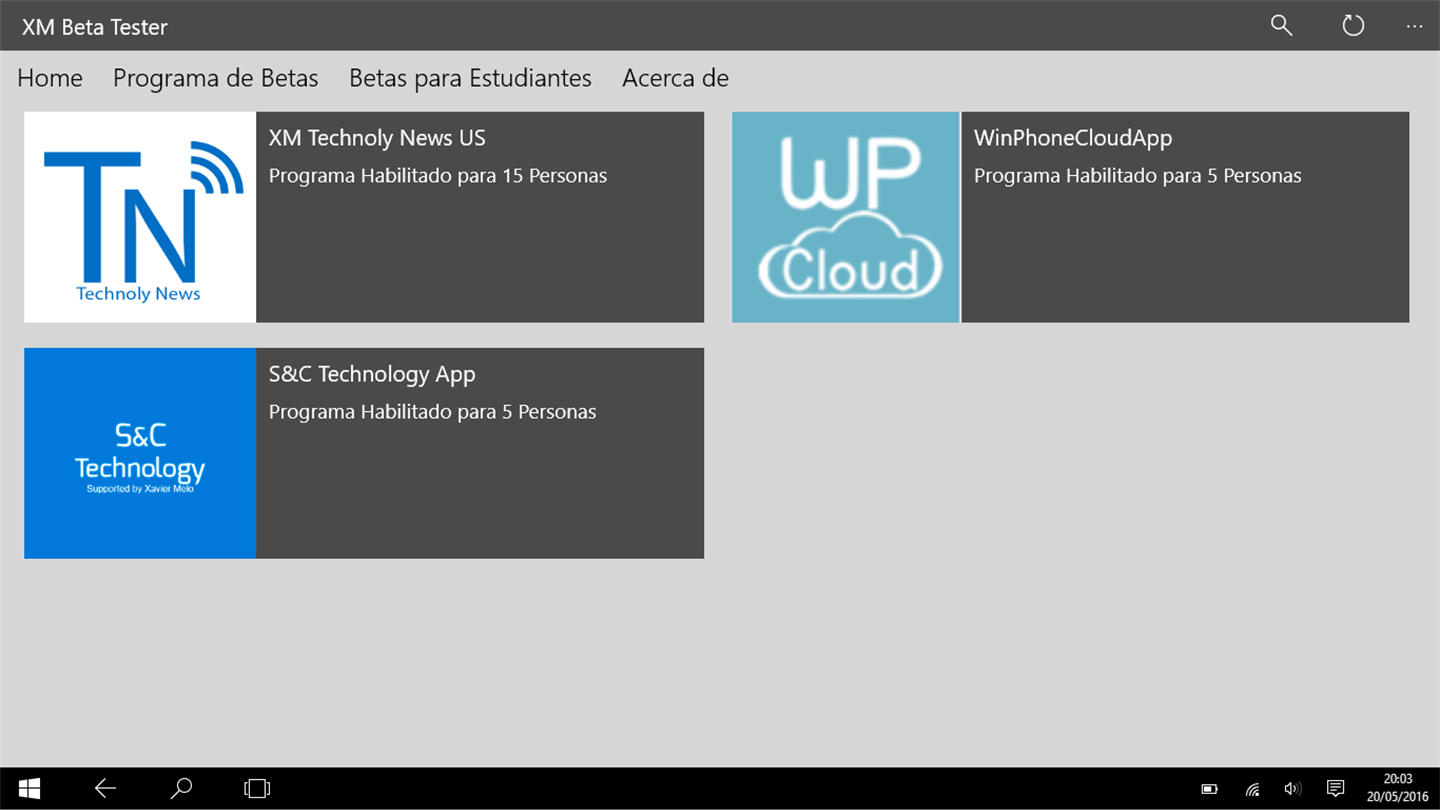Viewport: 1440px width, 810px height.
Task: Open taskbar search (Cortana) icon
Action: tap(181, 788)
